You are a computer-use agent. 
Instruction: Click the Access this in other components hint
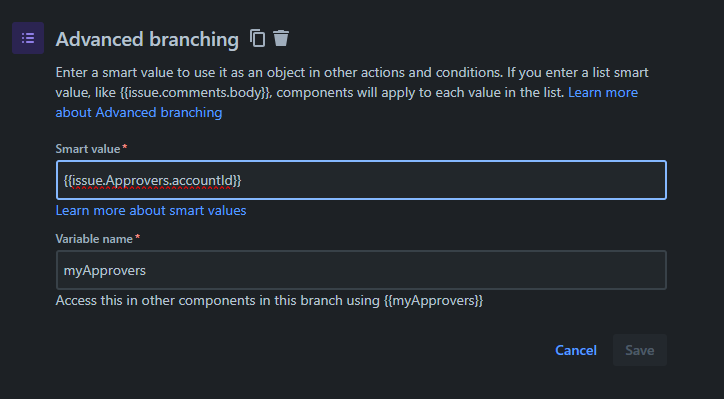(269, 301)
